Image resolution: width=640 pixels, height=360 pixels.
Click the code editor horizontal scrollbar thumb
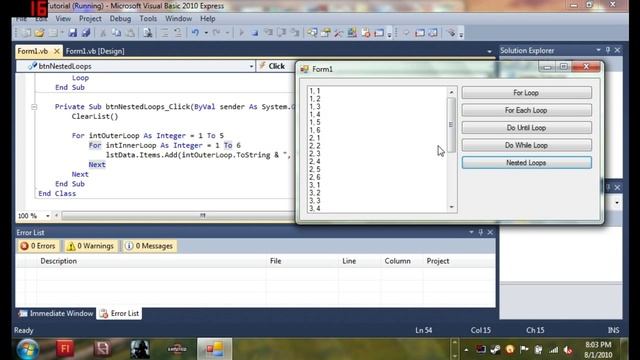tap(203, 216)
